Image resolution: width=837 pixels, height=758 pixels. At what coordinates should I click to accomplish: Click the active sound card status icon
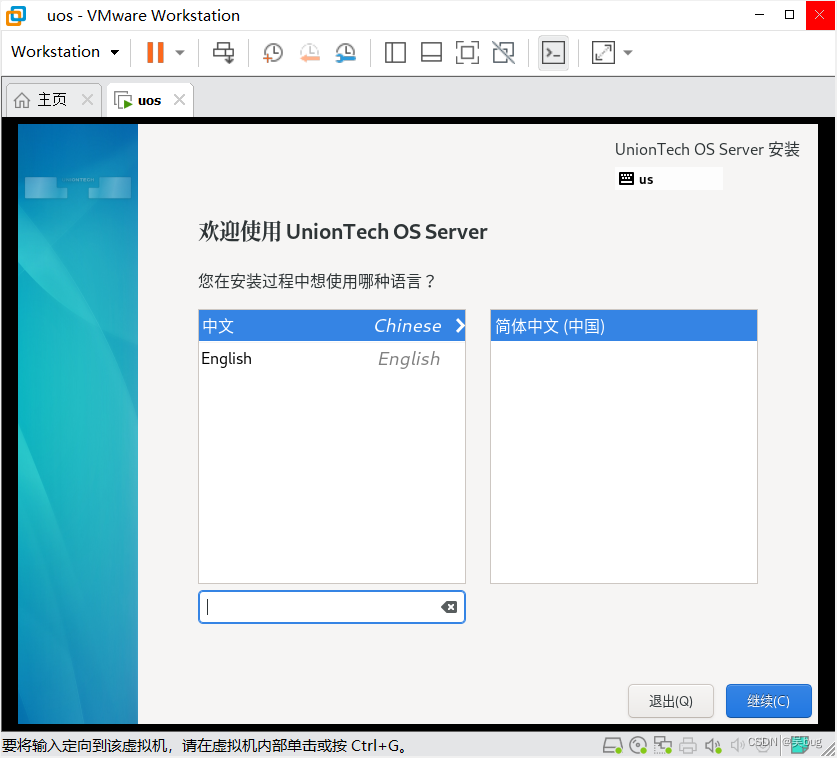[713, 745]
